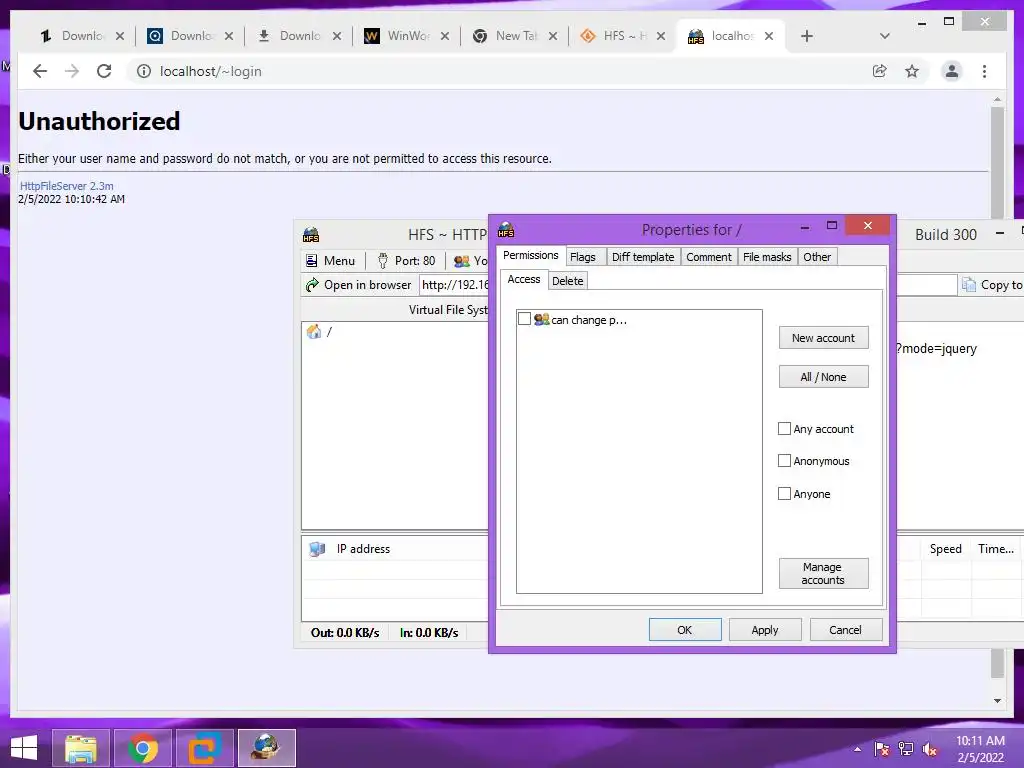Screen dimensions: 1024x768
Task: Click the Time column header in HFS
Action: (x=995, y=549)
